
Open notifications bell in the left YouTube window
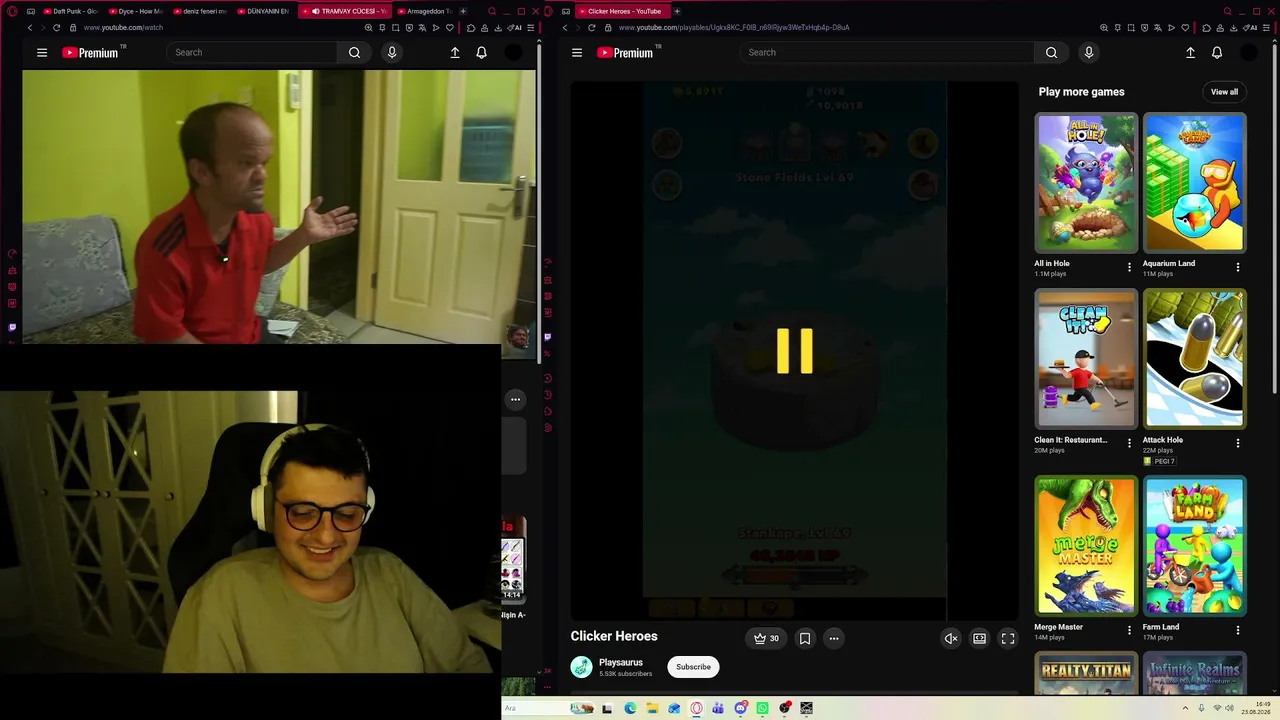click(481, 52)
